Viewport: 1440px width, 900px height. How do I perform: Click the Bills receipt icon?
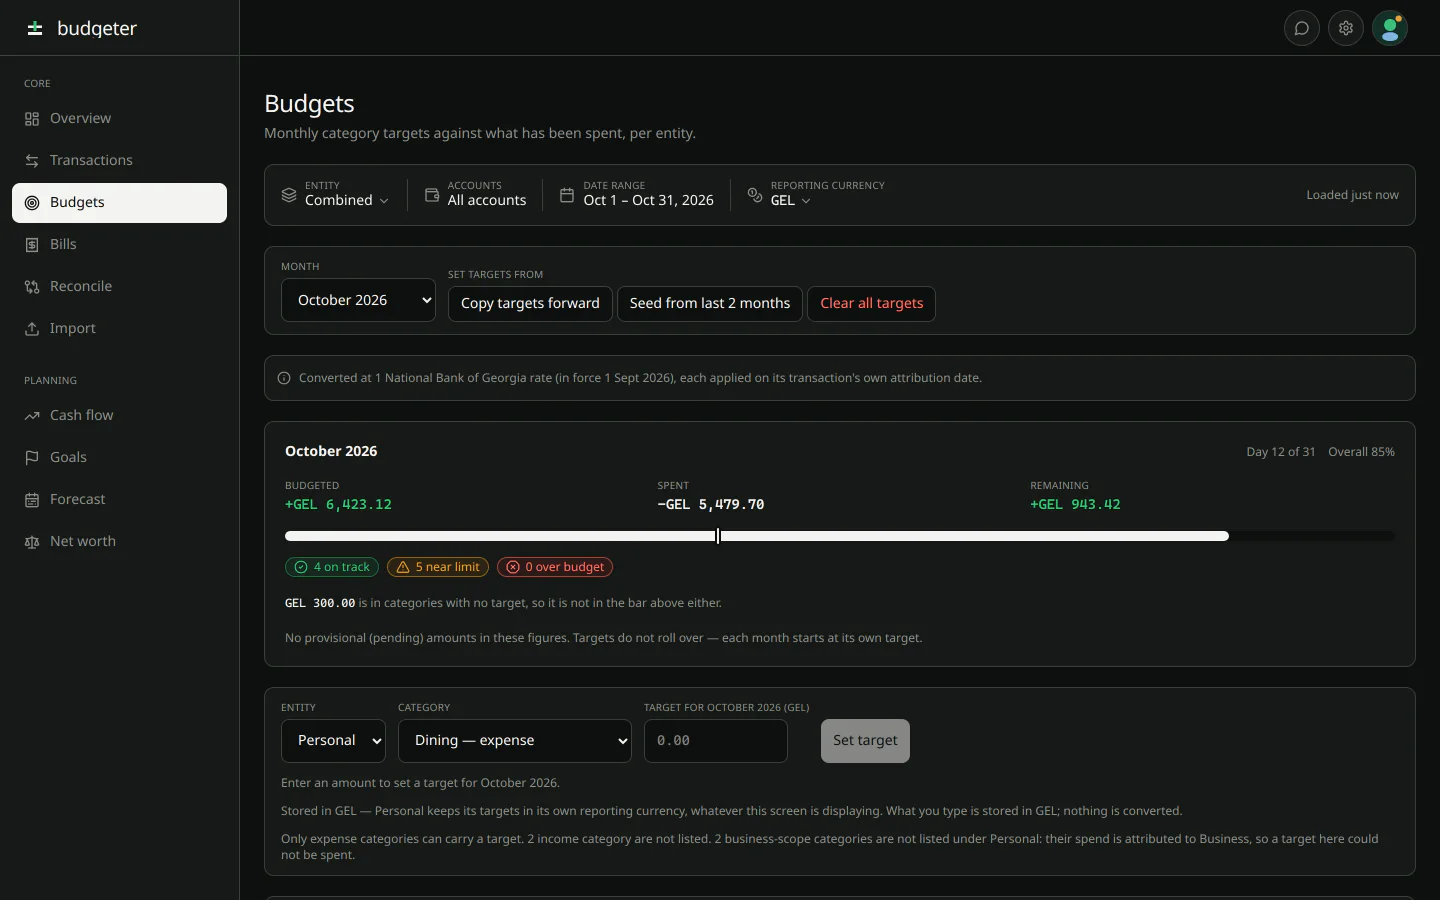(32, 245)
